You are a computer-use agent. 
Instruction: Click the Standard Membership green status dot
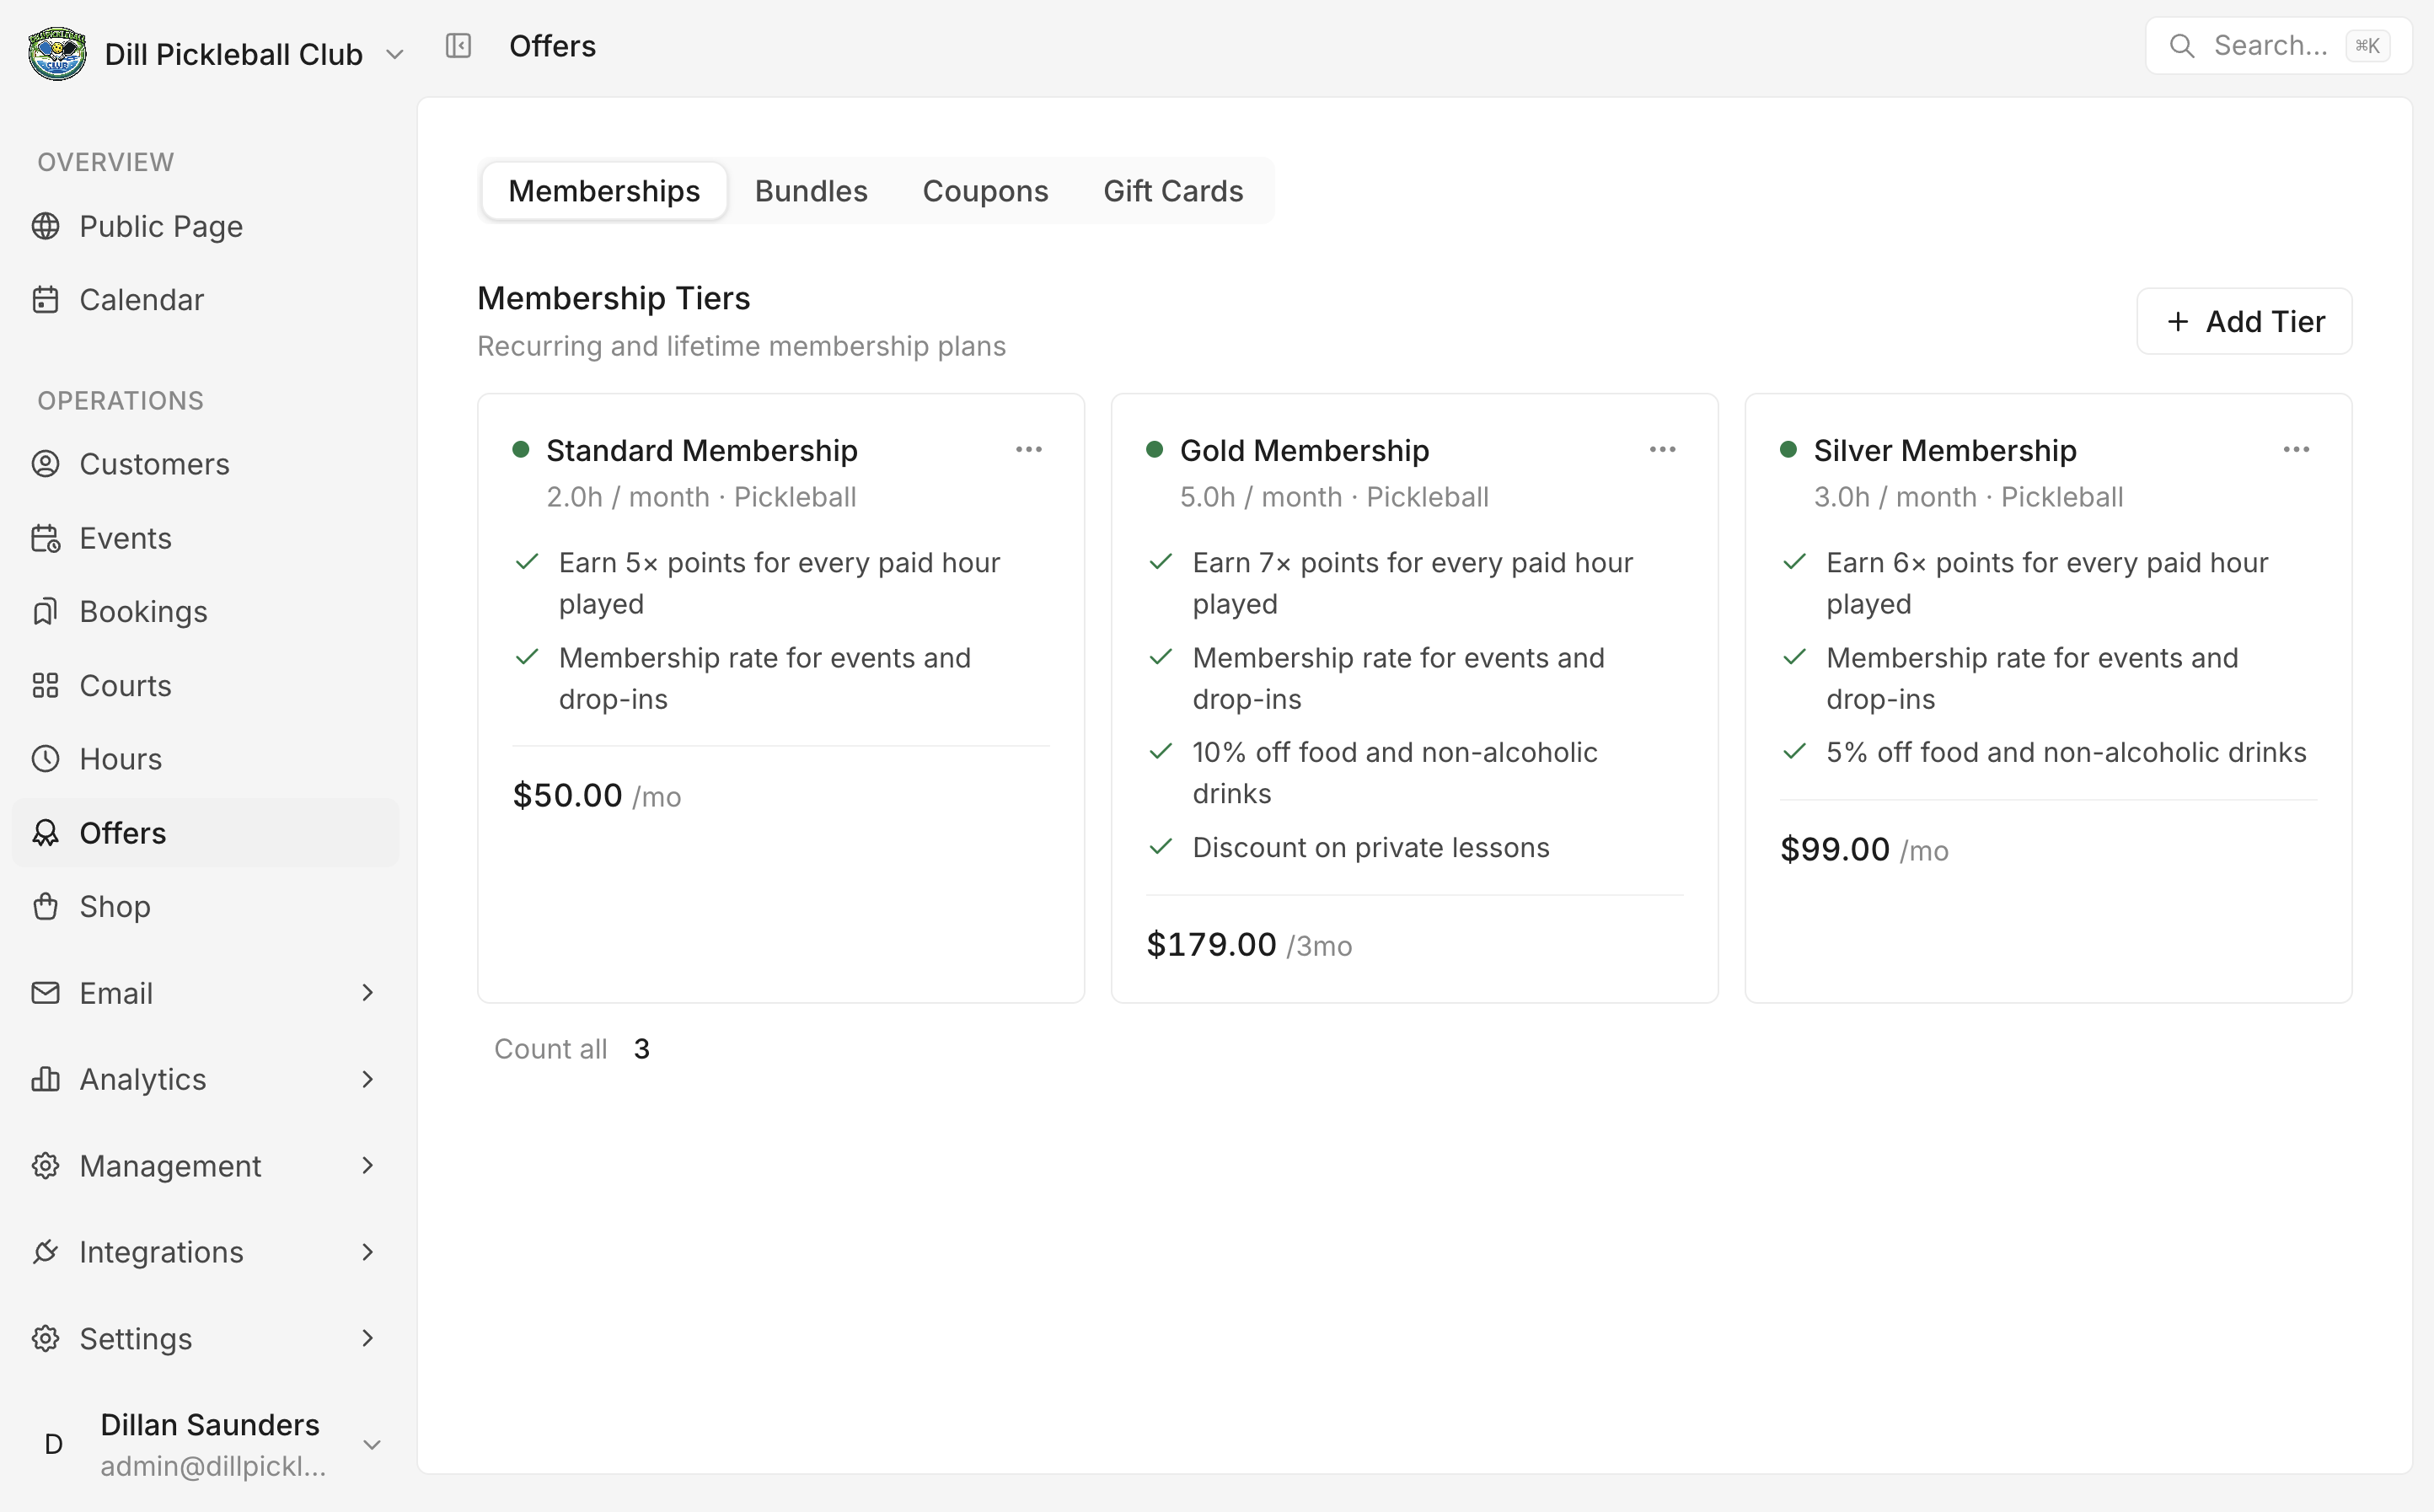[520, 450]
